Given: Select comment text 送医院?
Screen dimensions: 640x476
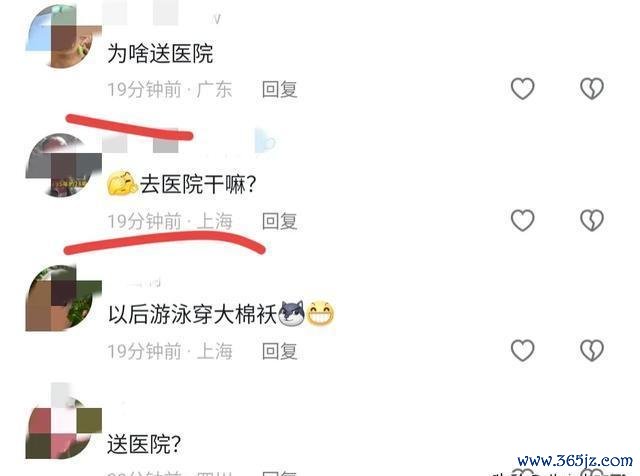Looking at the screenshot, I should [144, 444].
